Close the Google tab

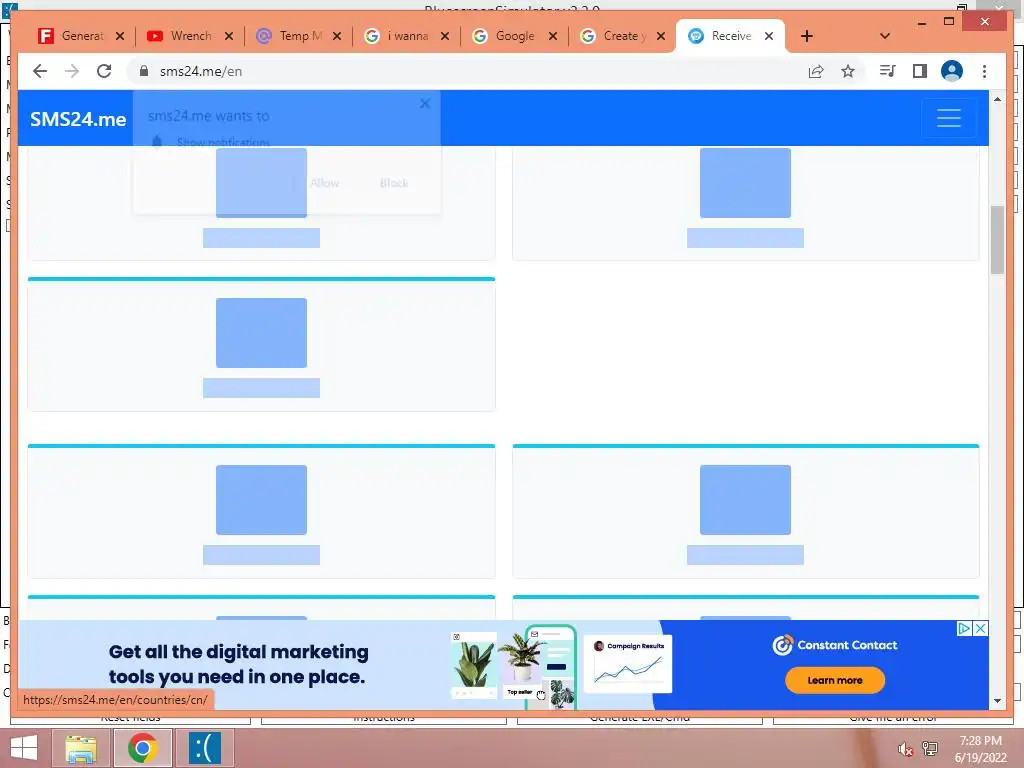point(553,36)
